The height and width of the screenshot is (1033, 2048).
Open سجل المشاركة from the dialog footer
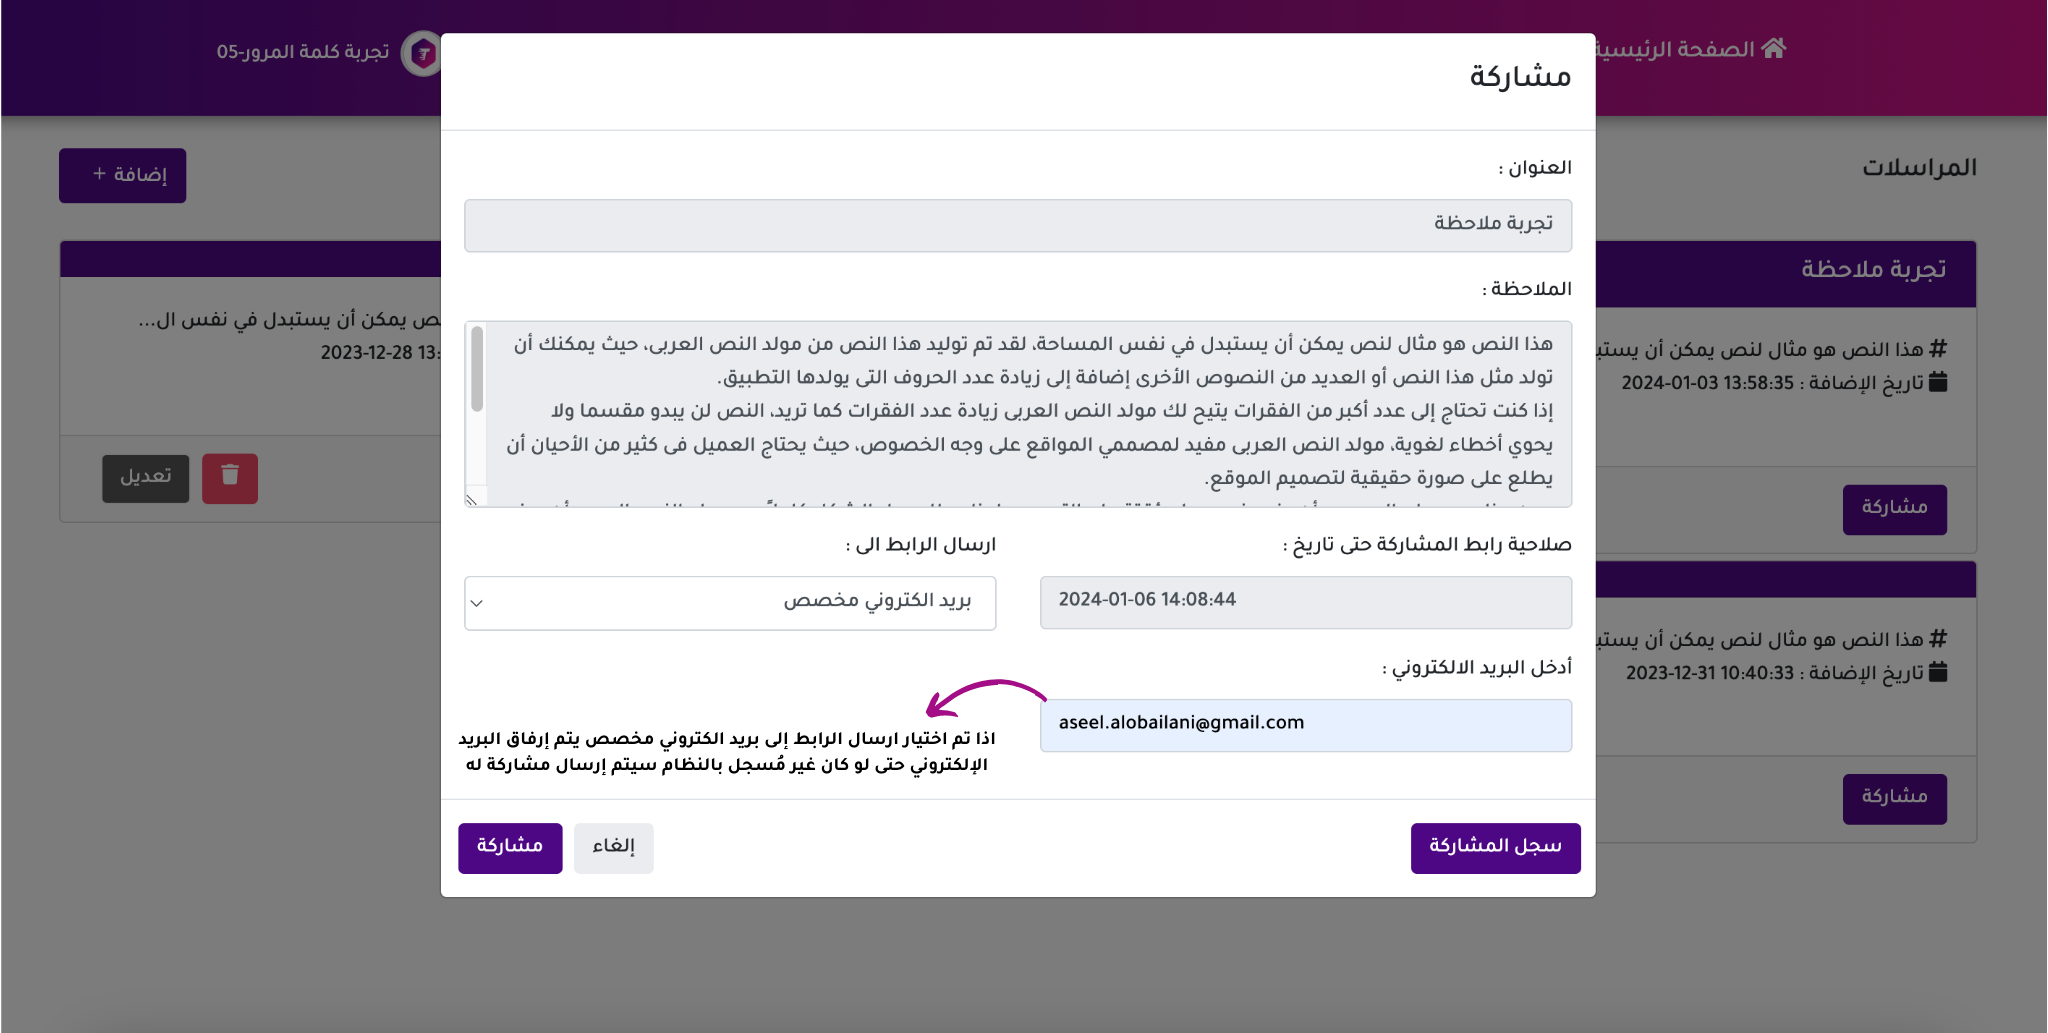1495,847
